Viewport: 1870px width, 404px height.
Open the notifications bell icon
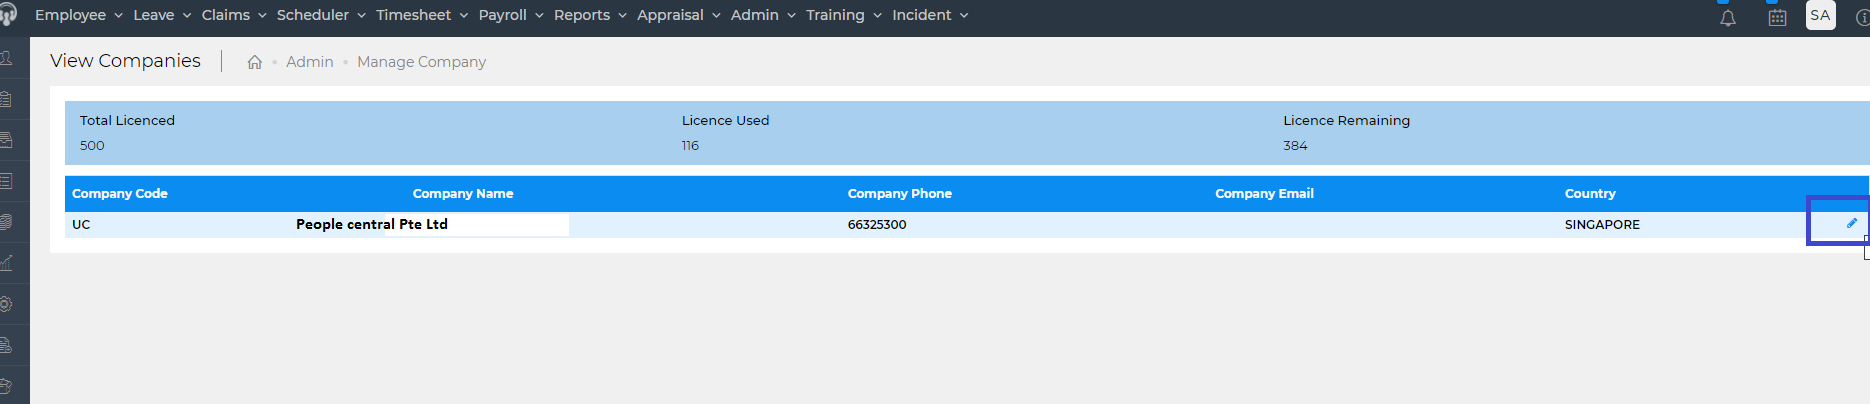(1728, 17)
